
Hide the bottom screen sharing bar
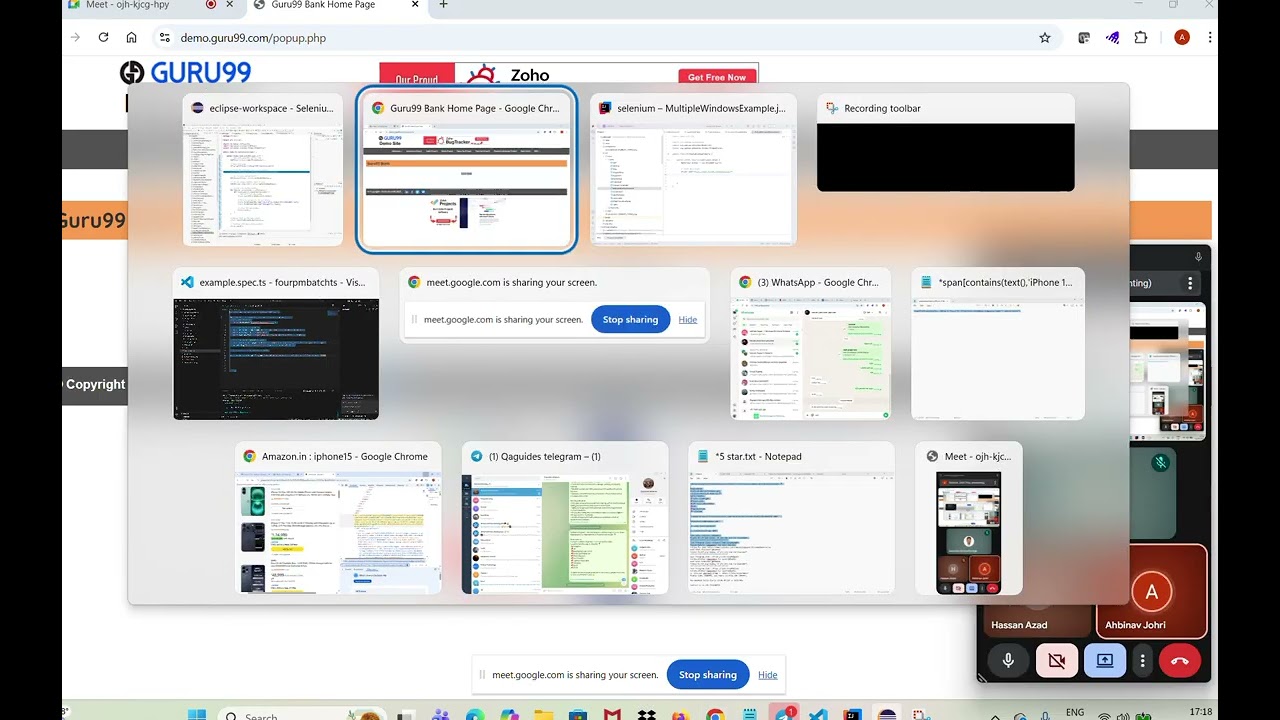coord(767,675)
